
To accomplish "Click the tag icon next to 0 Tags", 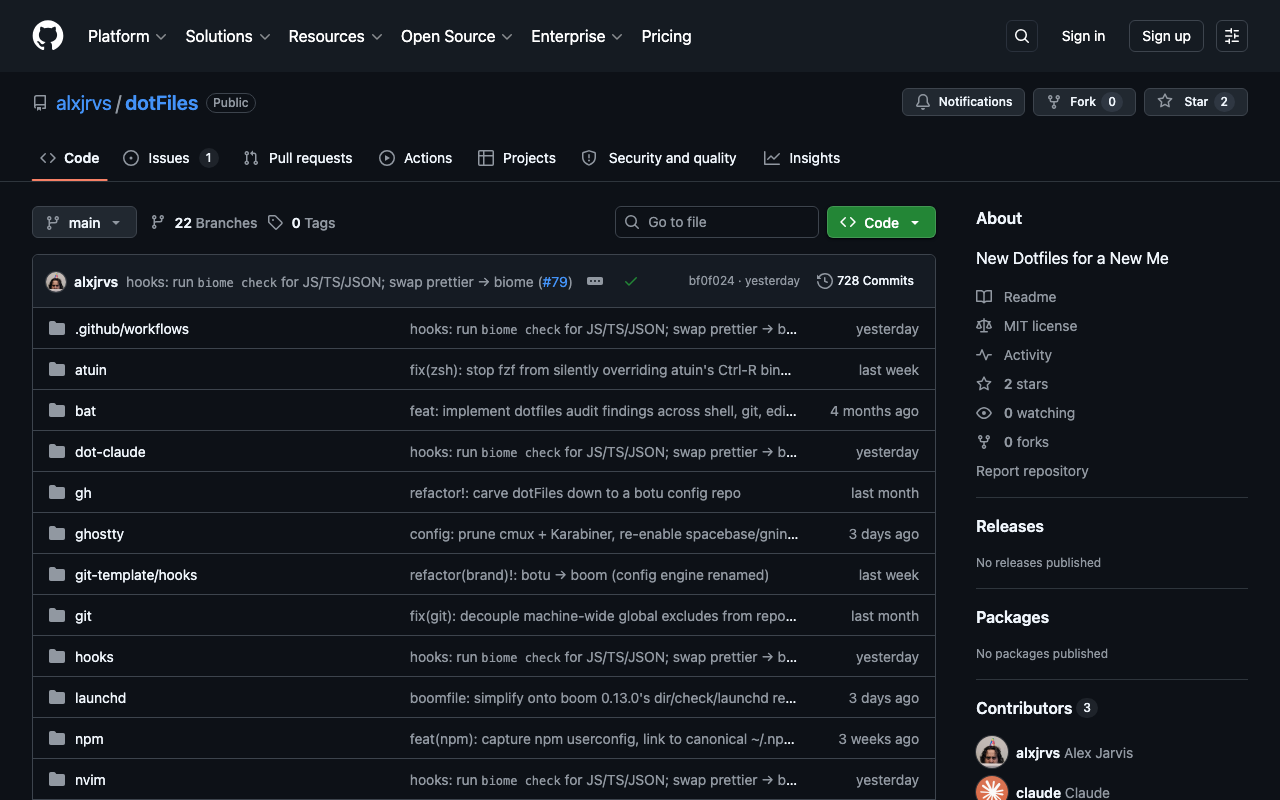I will [275, 222].
